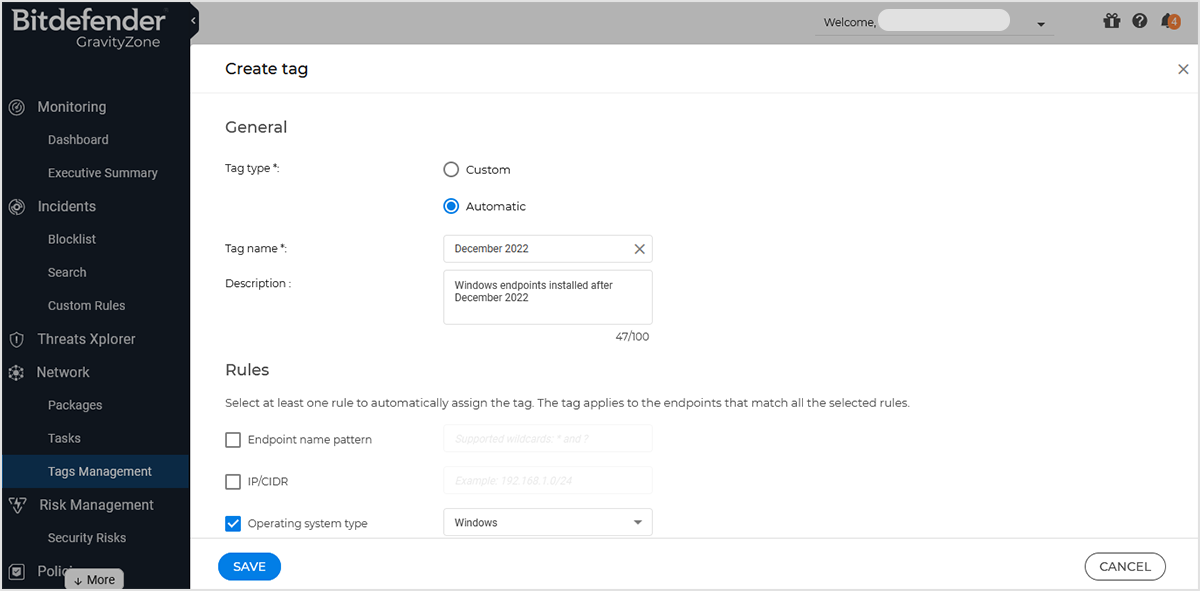The image size is (1200, 591).
Task: Select the Incidents icon in the sidebar
Action: click(15, 205)
